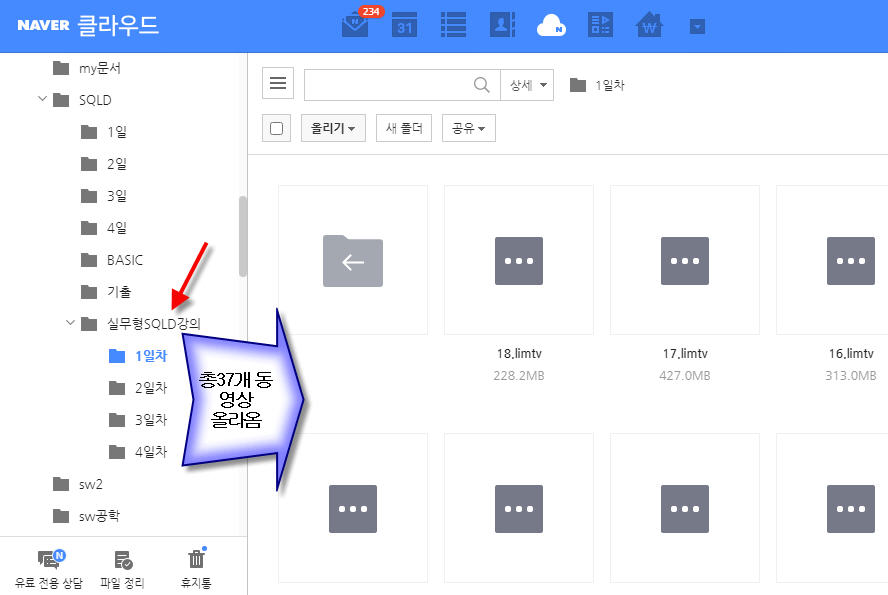This screenshot has width=888, height=595.
Task: Click the sidebar vertical scrollbar thumb
Action: tap(243, 237)
